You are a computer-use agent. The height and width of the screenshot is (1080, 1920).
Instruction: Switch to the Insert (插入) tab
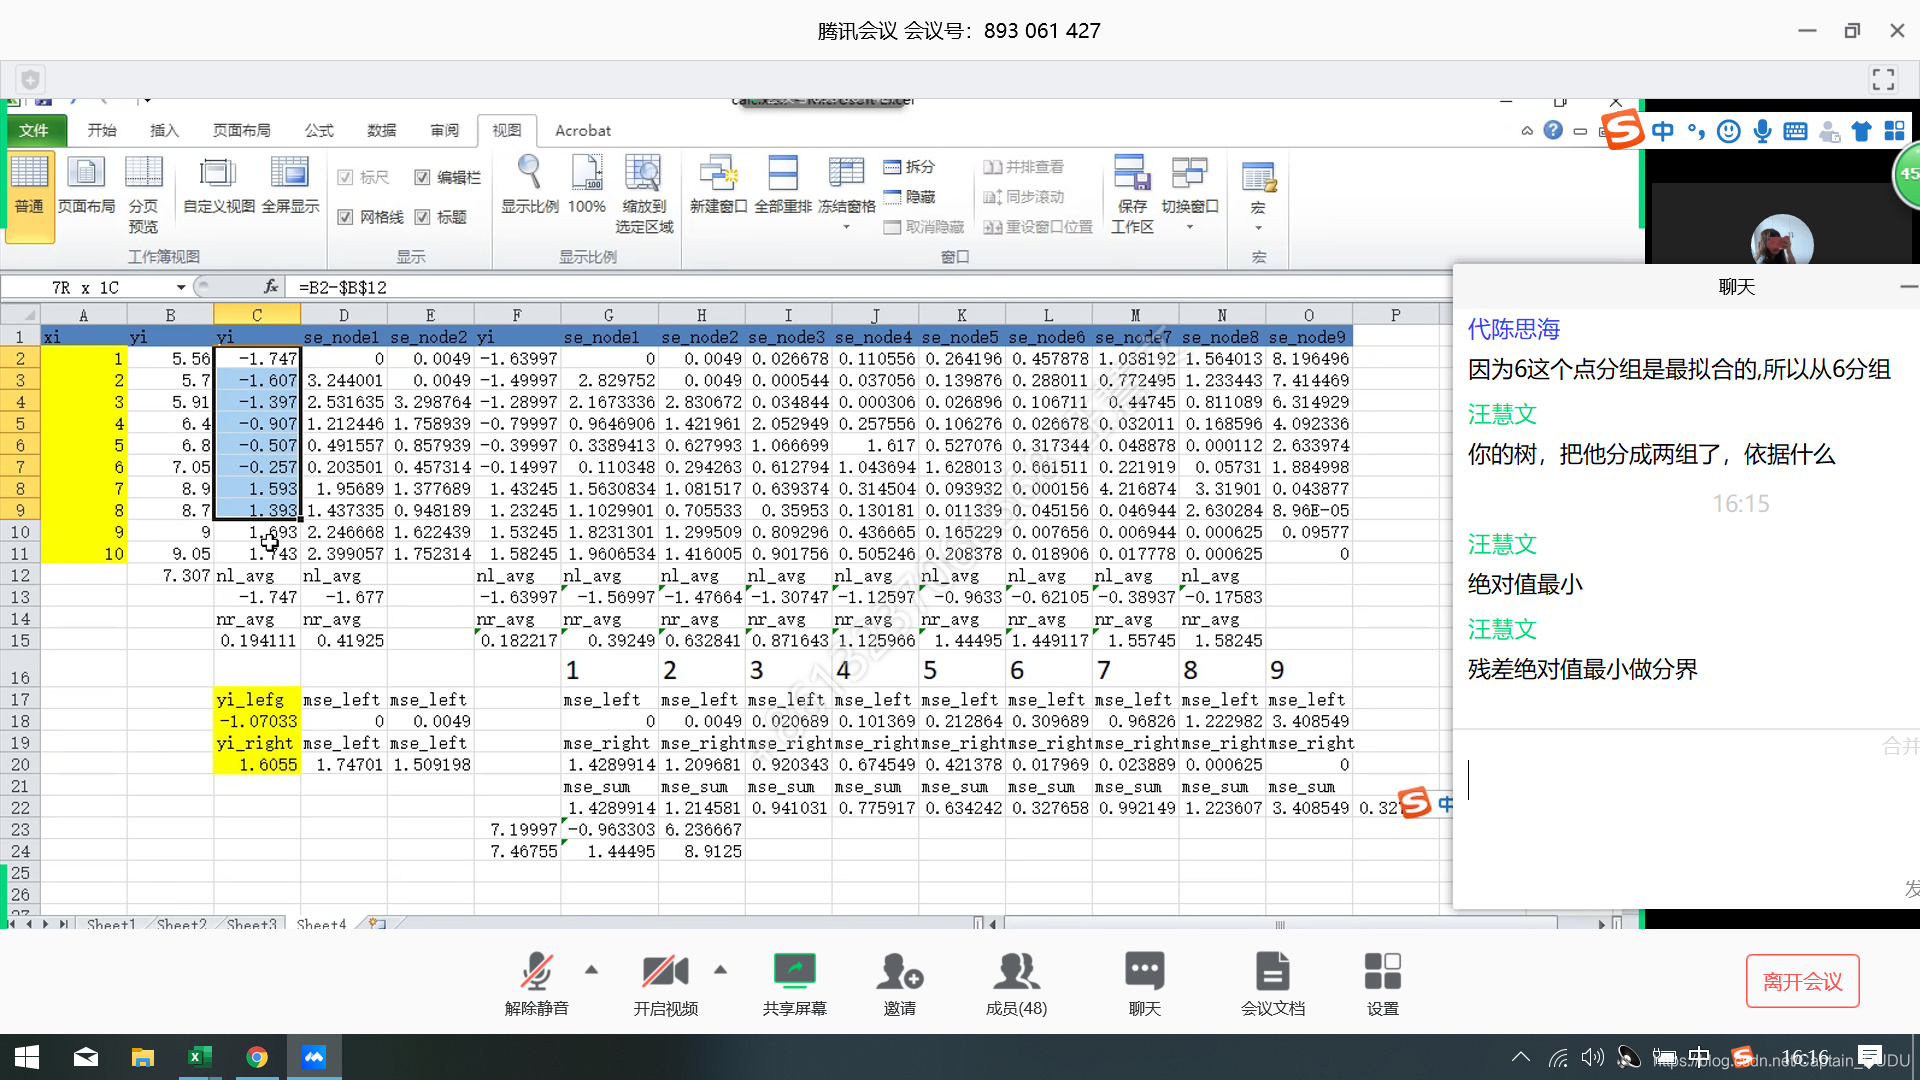(164, 130)
